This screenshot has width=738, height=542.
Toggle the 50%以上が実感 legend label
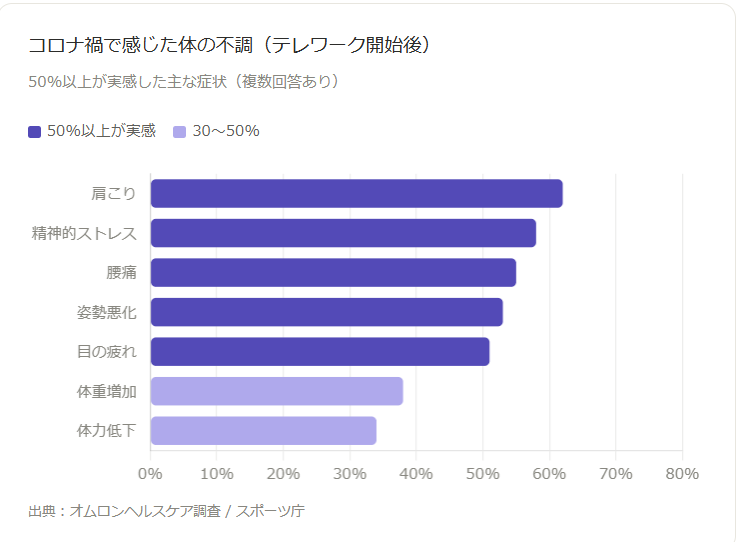point(101,131)
